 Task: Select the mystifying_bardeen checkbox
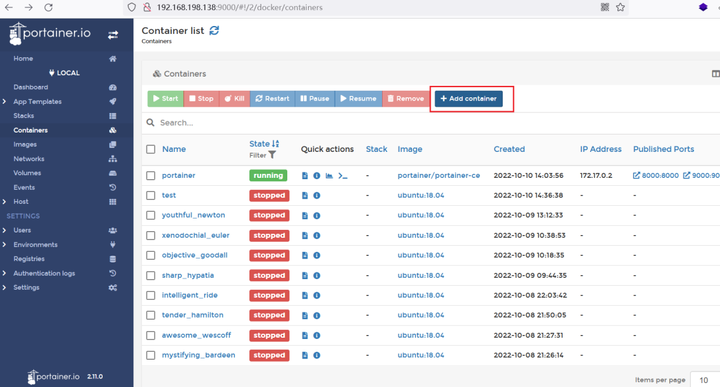pyautogui.click(x=151, y=355)
